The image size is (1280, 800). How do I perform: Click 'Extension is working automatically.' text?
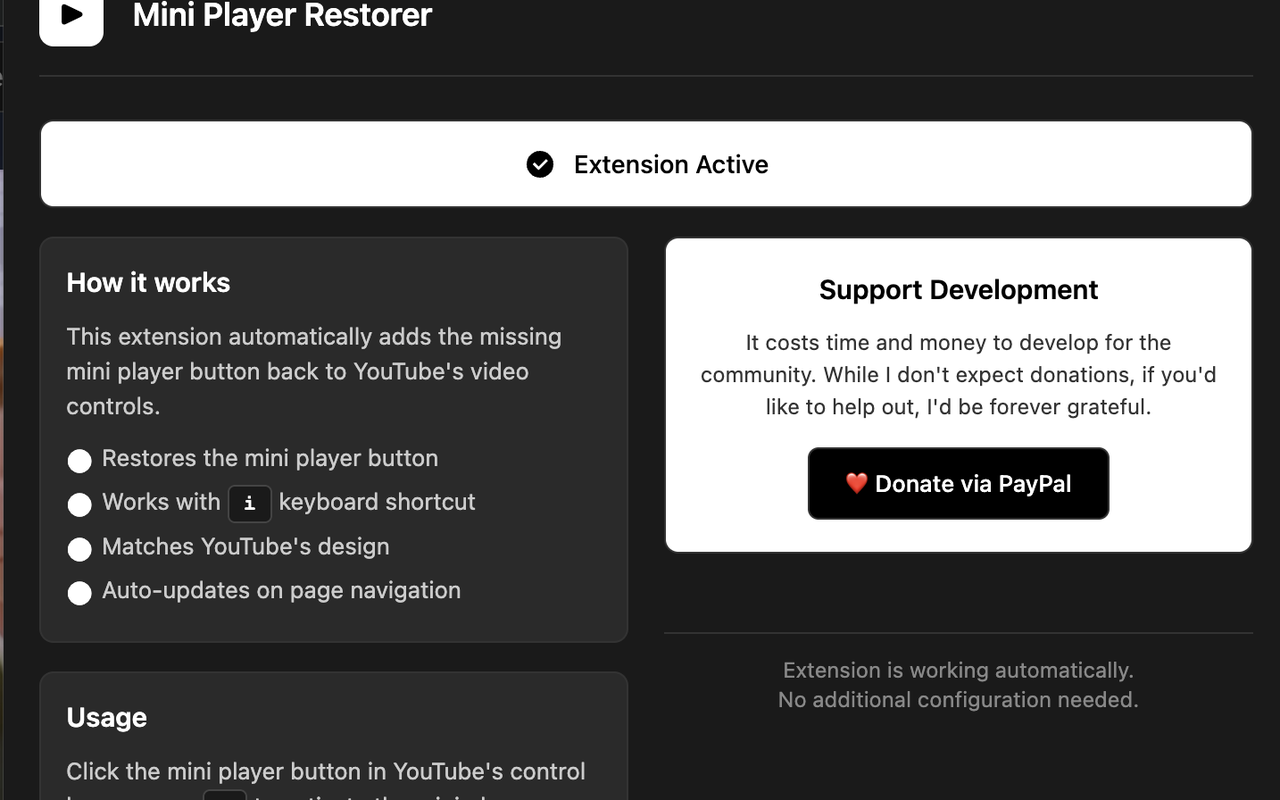point(958,670)
